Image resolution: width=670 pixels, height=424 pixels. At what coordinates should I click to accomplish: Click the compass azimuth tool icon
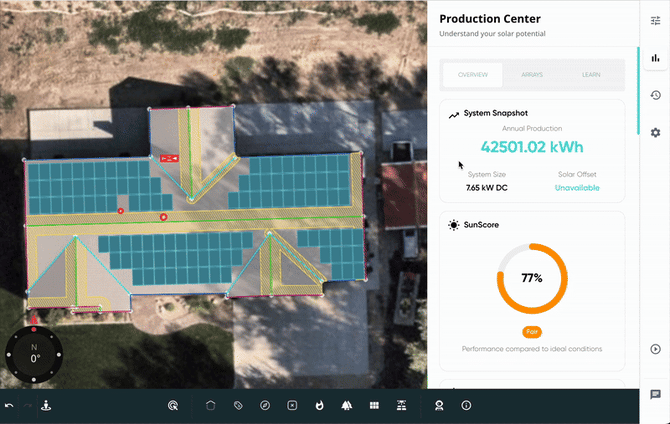265,405
